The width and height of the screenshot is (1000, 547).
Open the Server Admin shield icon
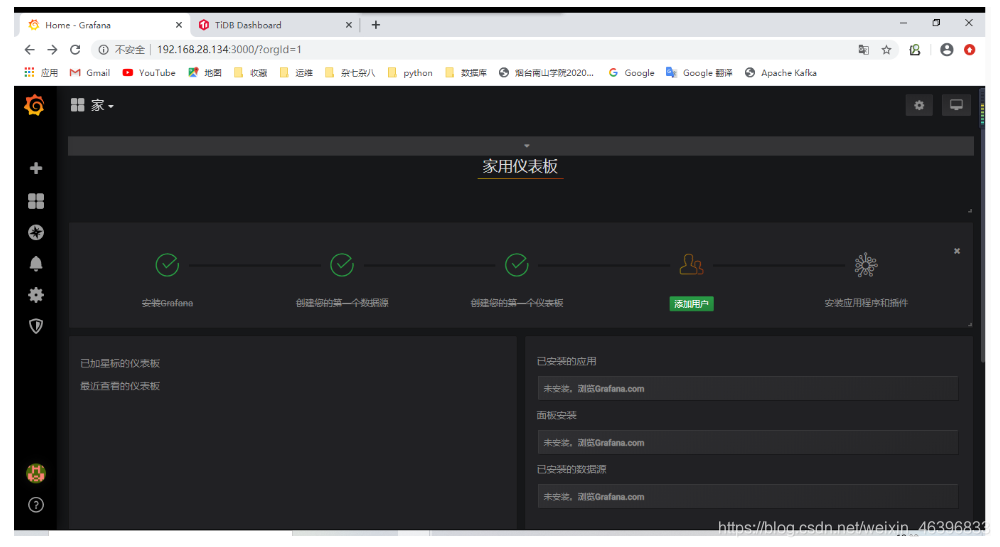point(36,326)
